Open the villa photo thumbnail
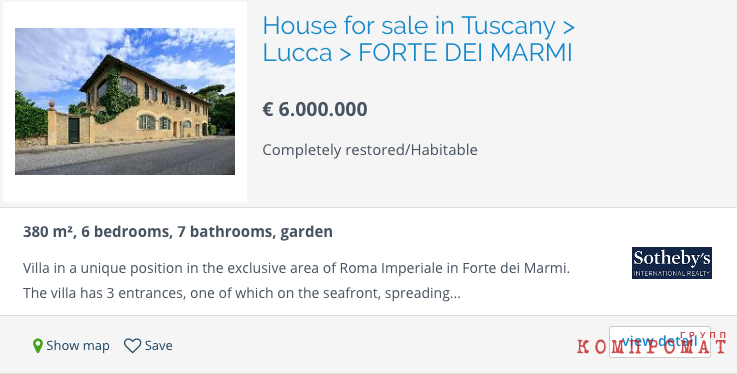 tap(125, 101)
